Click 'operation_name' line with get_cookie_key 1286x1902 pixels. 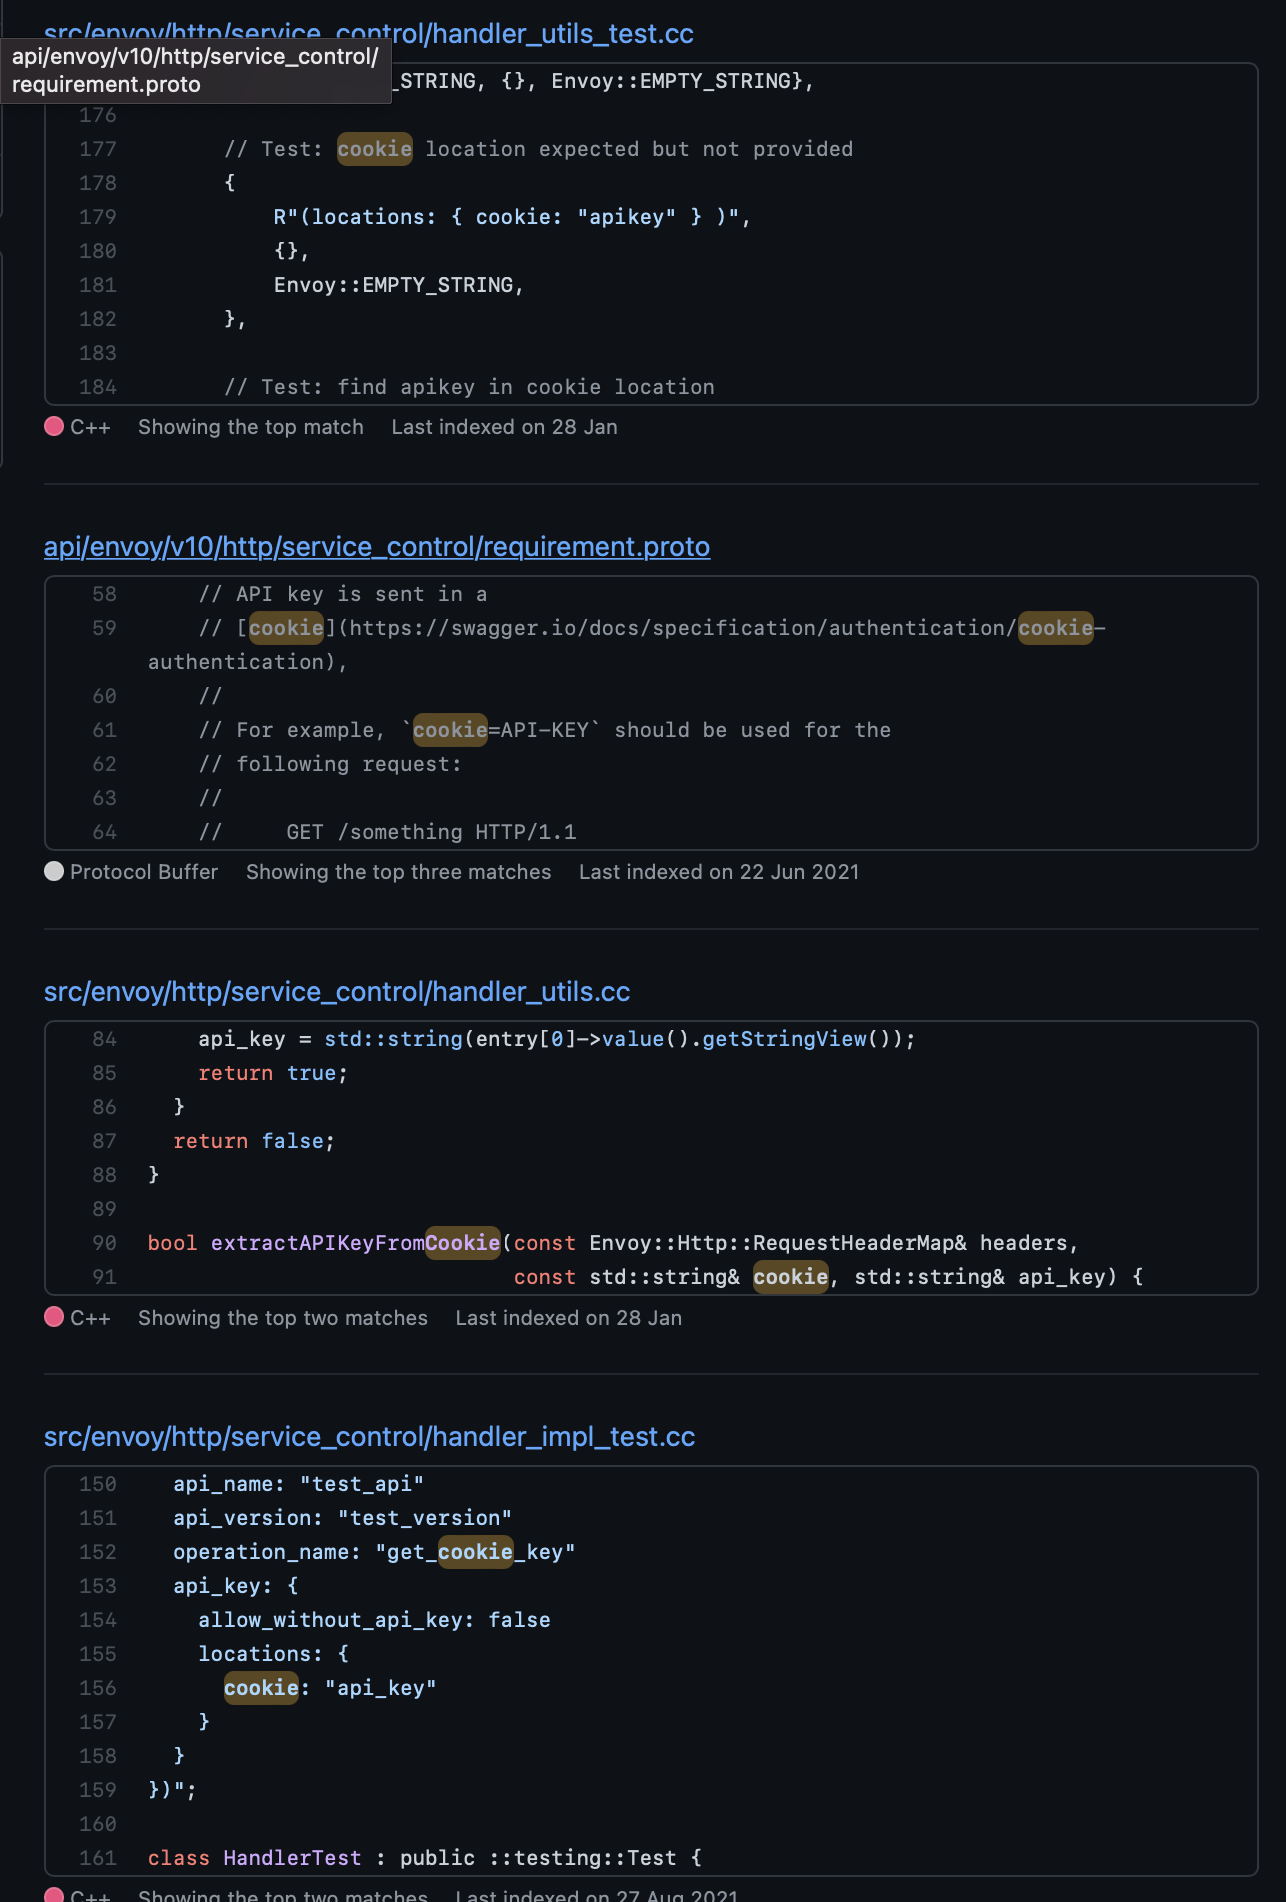[x=374, y=1552]
